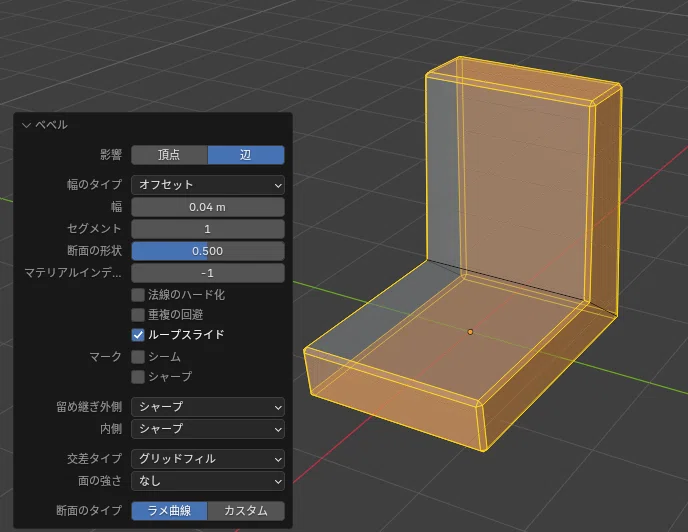
Task: Open 留め継ぎ外側 dropdown
Action: coord(208,407)
